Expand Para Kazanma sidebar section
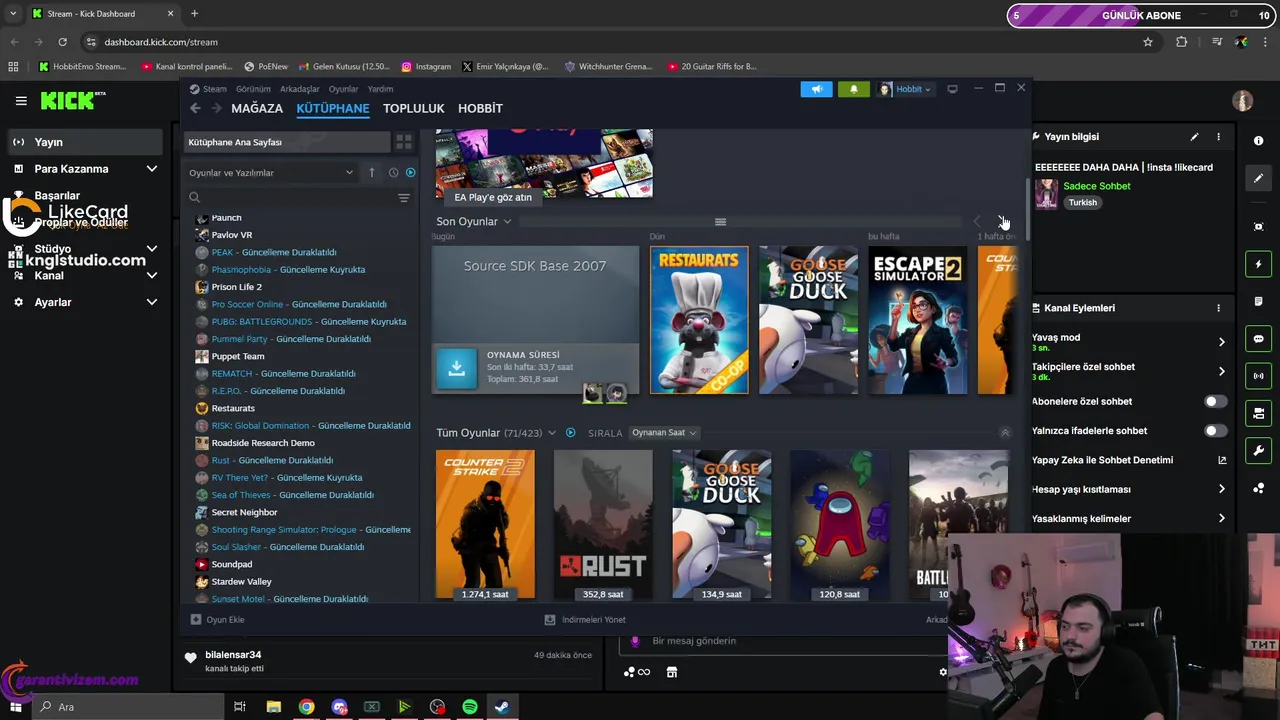Viewport: 1280px width, 720px height. [152, 169]
